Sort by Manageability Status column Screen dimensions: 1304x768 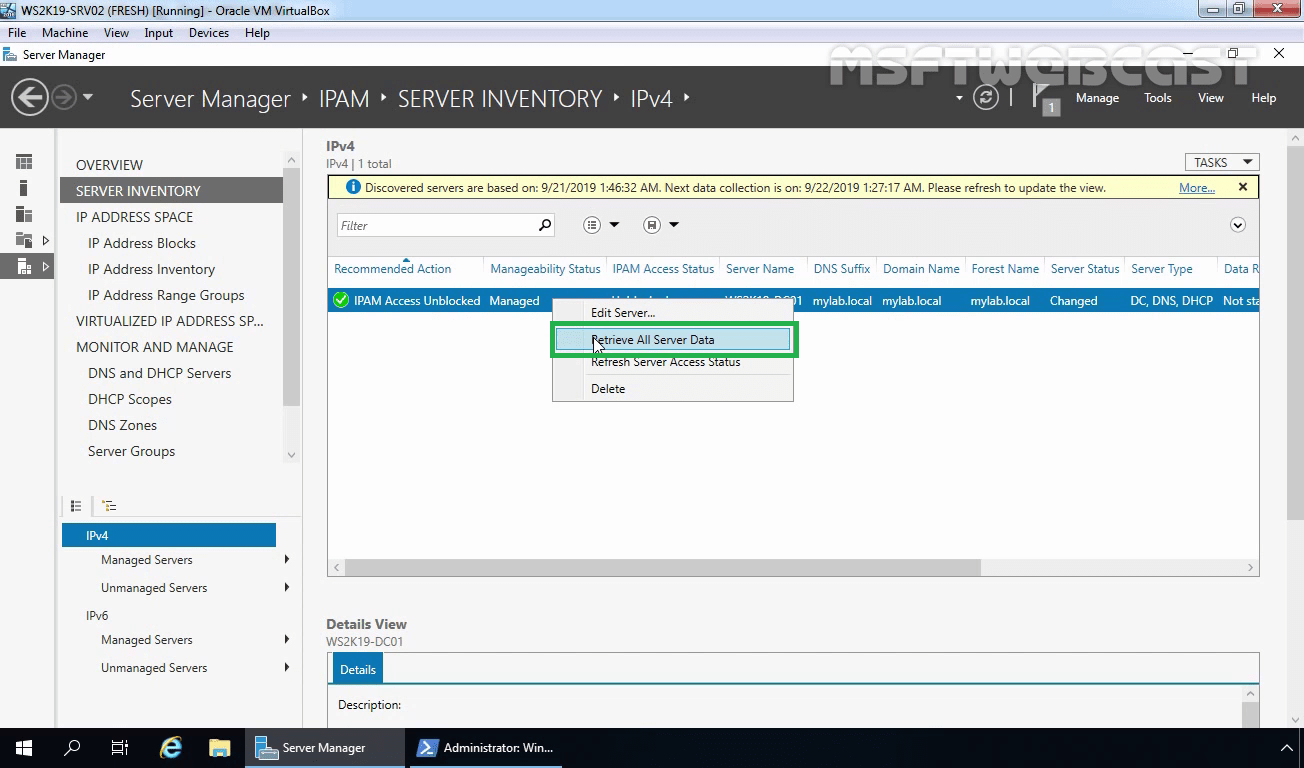(545, 268)
